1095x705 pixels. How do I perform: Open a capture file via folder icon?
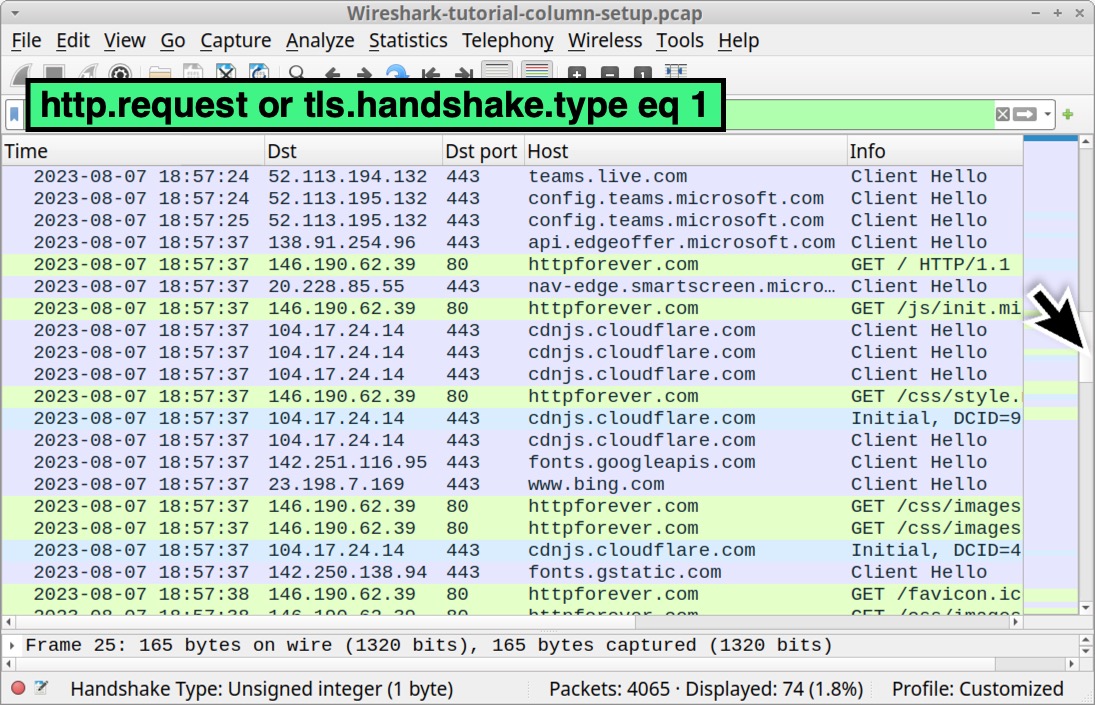pyautogui.click(x=160, y=73)
